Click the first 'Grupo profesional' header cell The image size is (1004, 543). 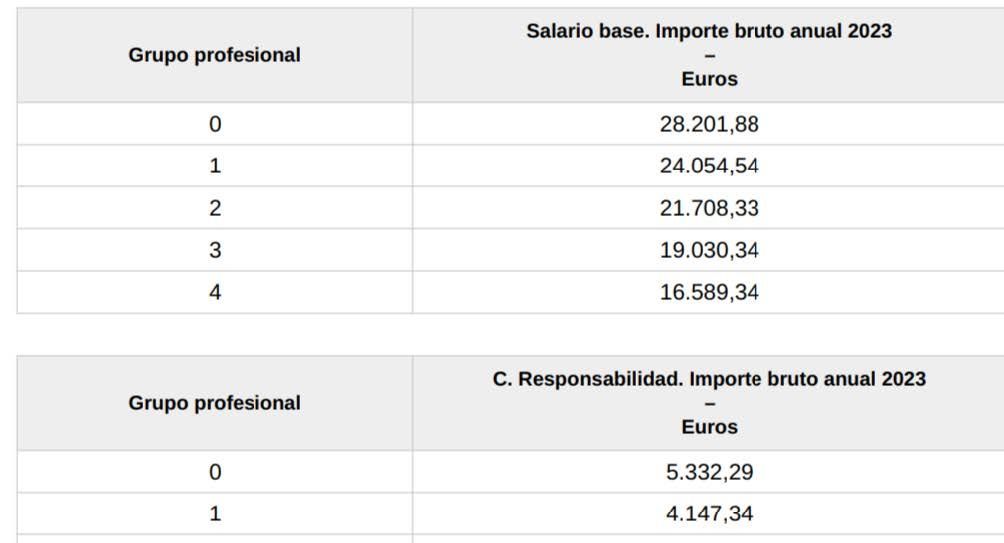pos(215,55)
